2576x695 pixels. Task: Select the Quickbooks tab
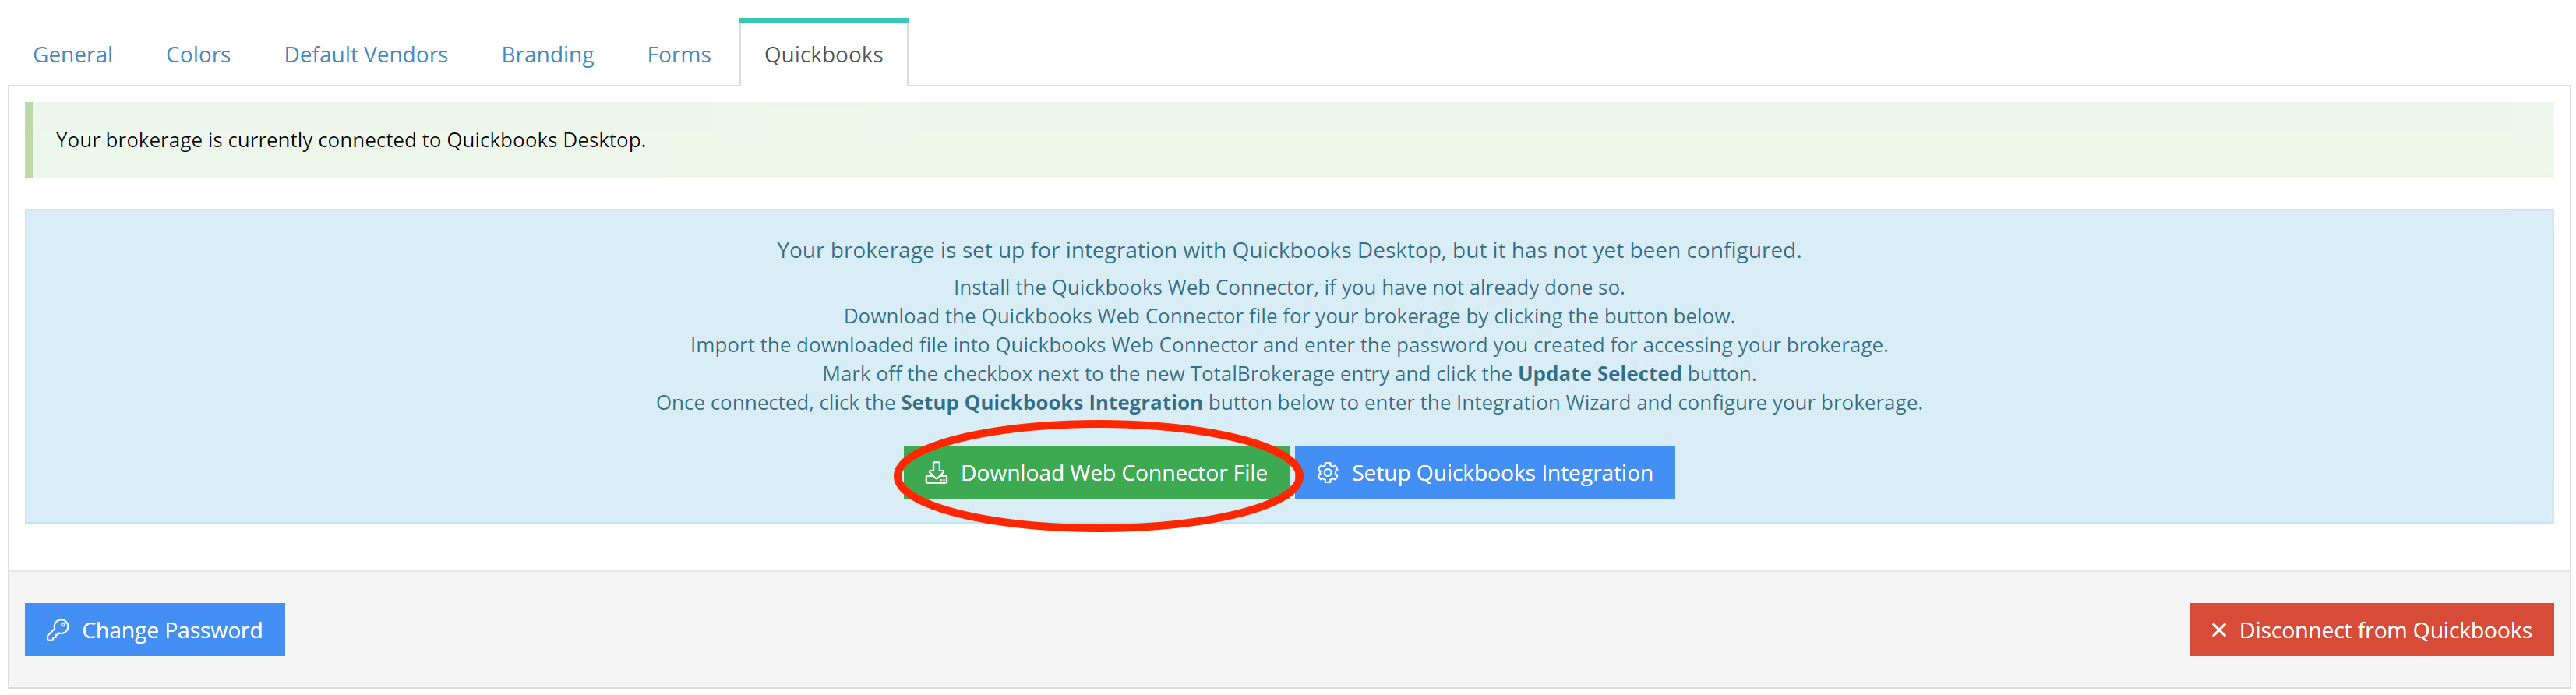(823, 54)
